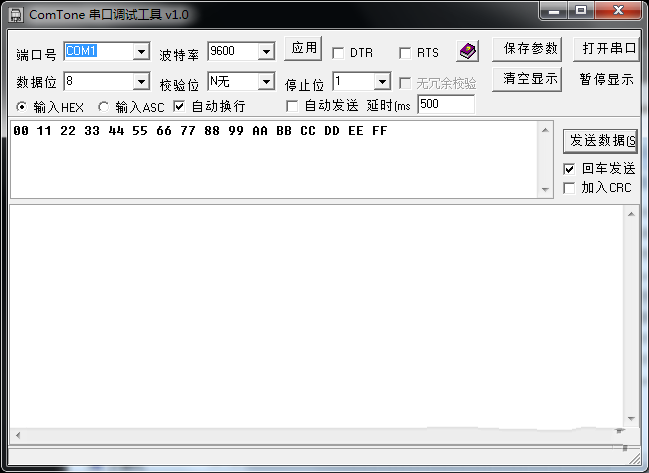Select the 输入HEX radio button

(x=22, y=107)
